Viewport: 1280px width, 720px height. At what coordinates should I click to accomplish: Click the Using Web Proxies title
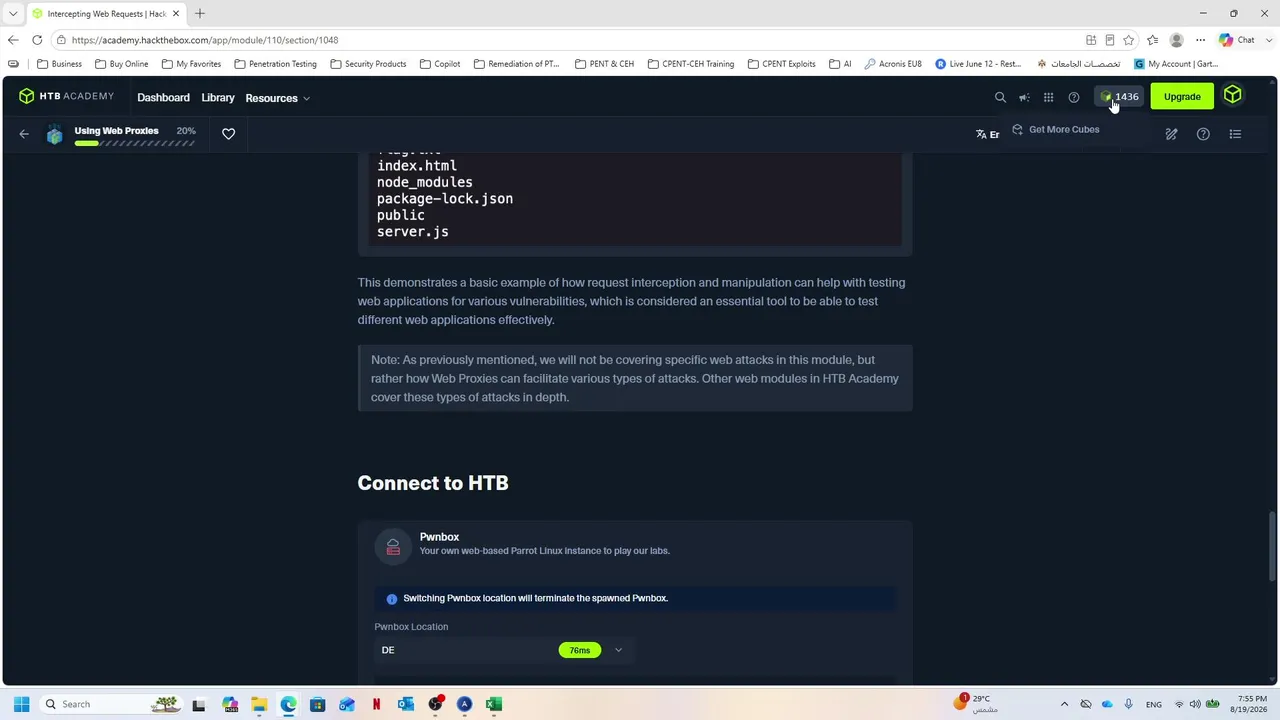pyautogui.click(x=116, y=131)
